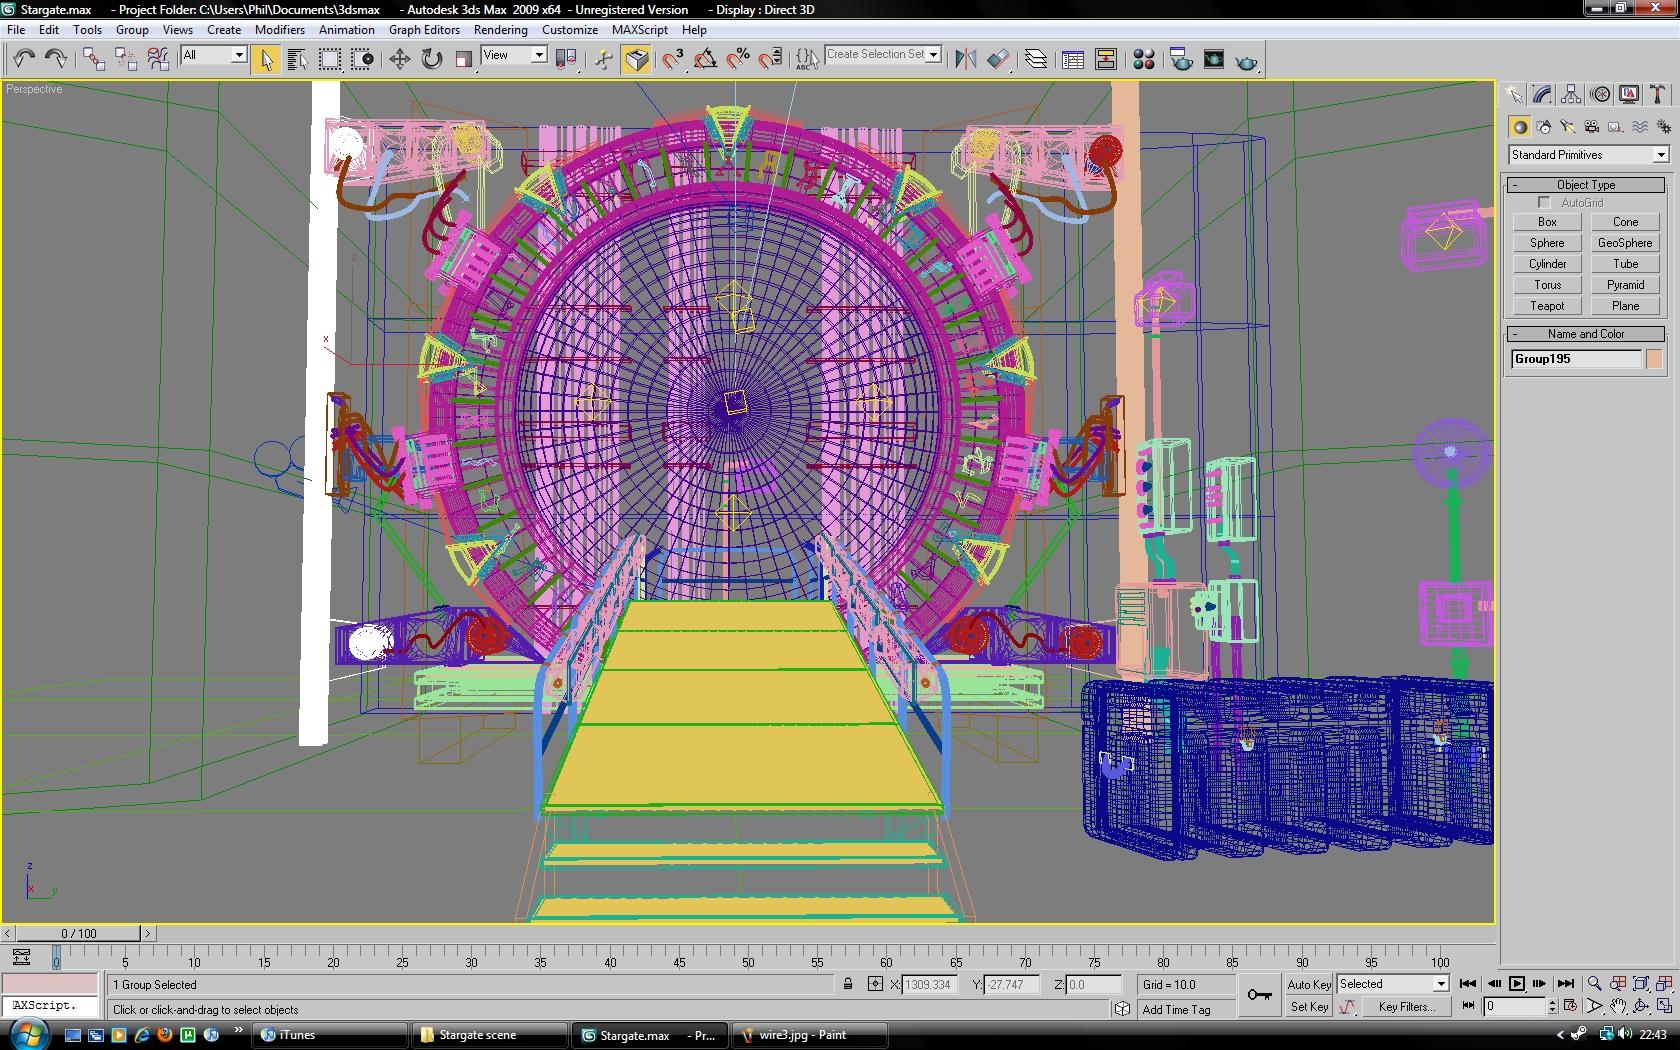Enable the AutoGrid checkbox

[x=1545, y=202]
